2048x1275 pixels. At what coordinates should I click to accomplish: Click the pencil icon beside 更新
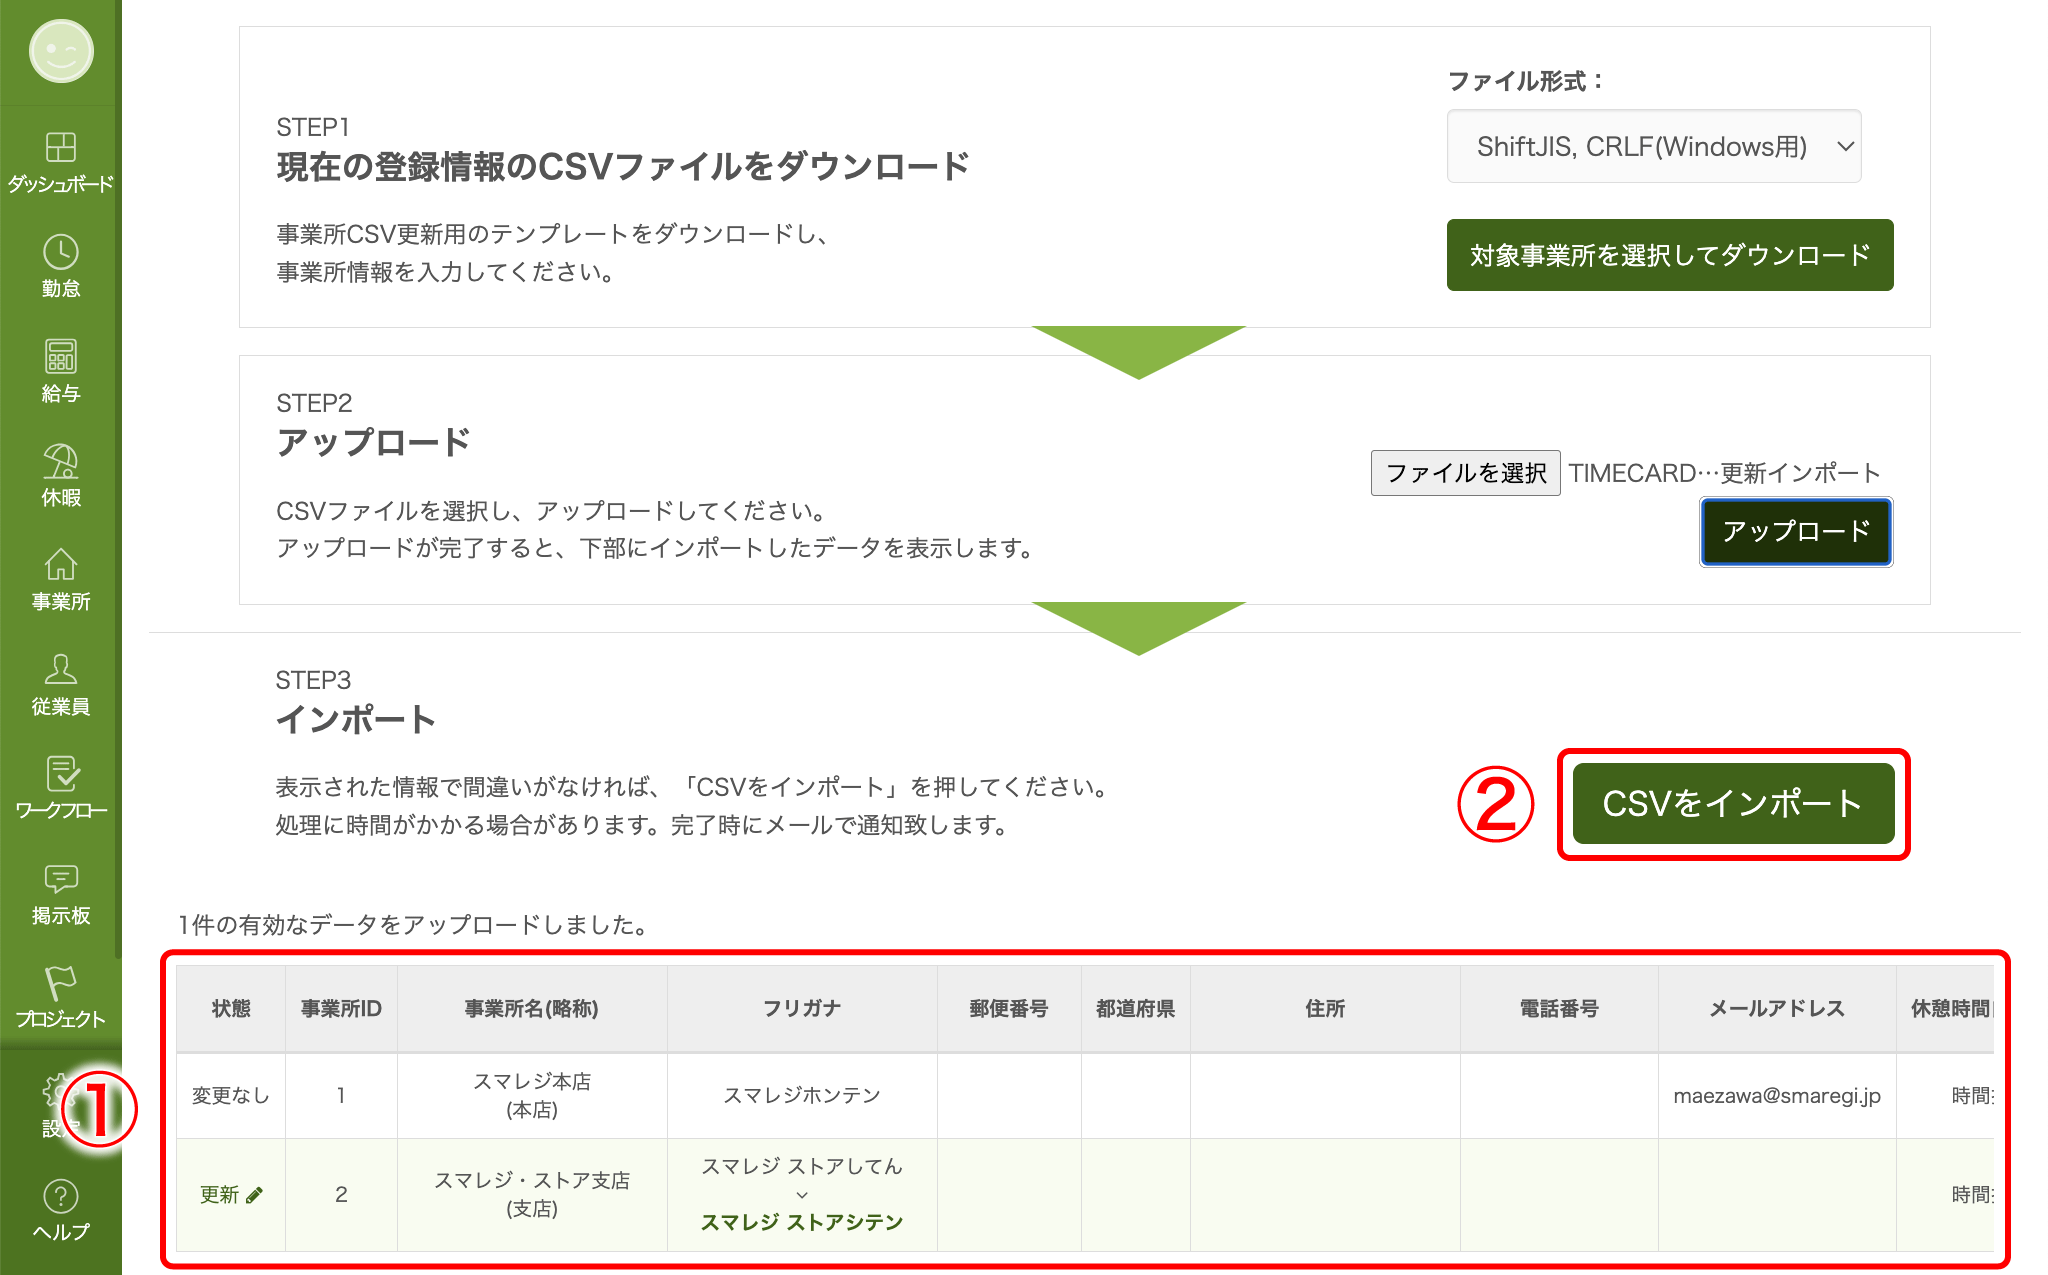pyautogui.click(x=254, y=1195)
